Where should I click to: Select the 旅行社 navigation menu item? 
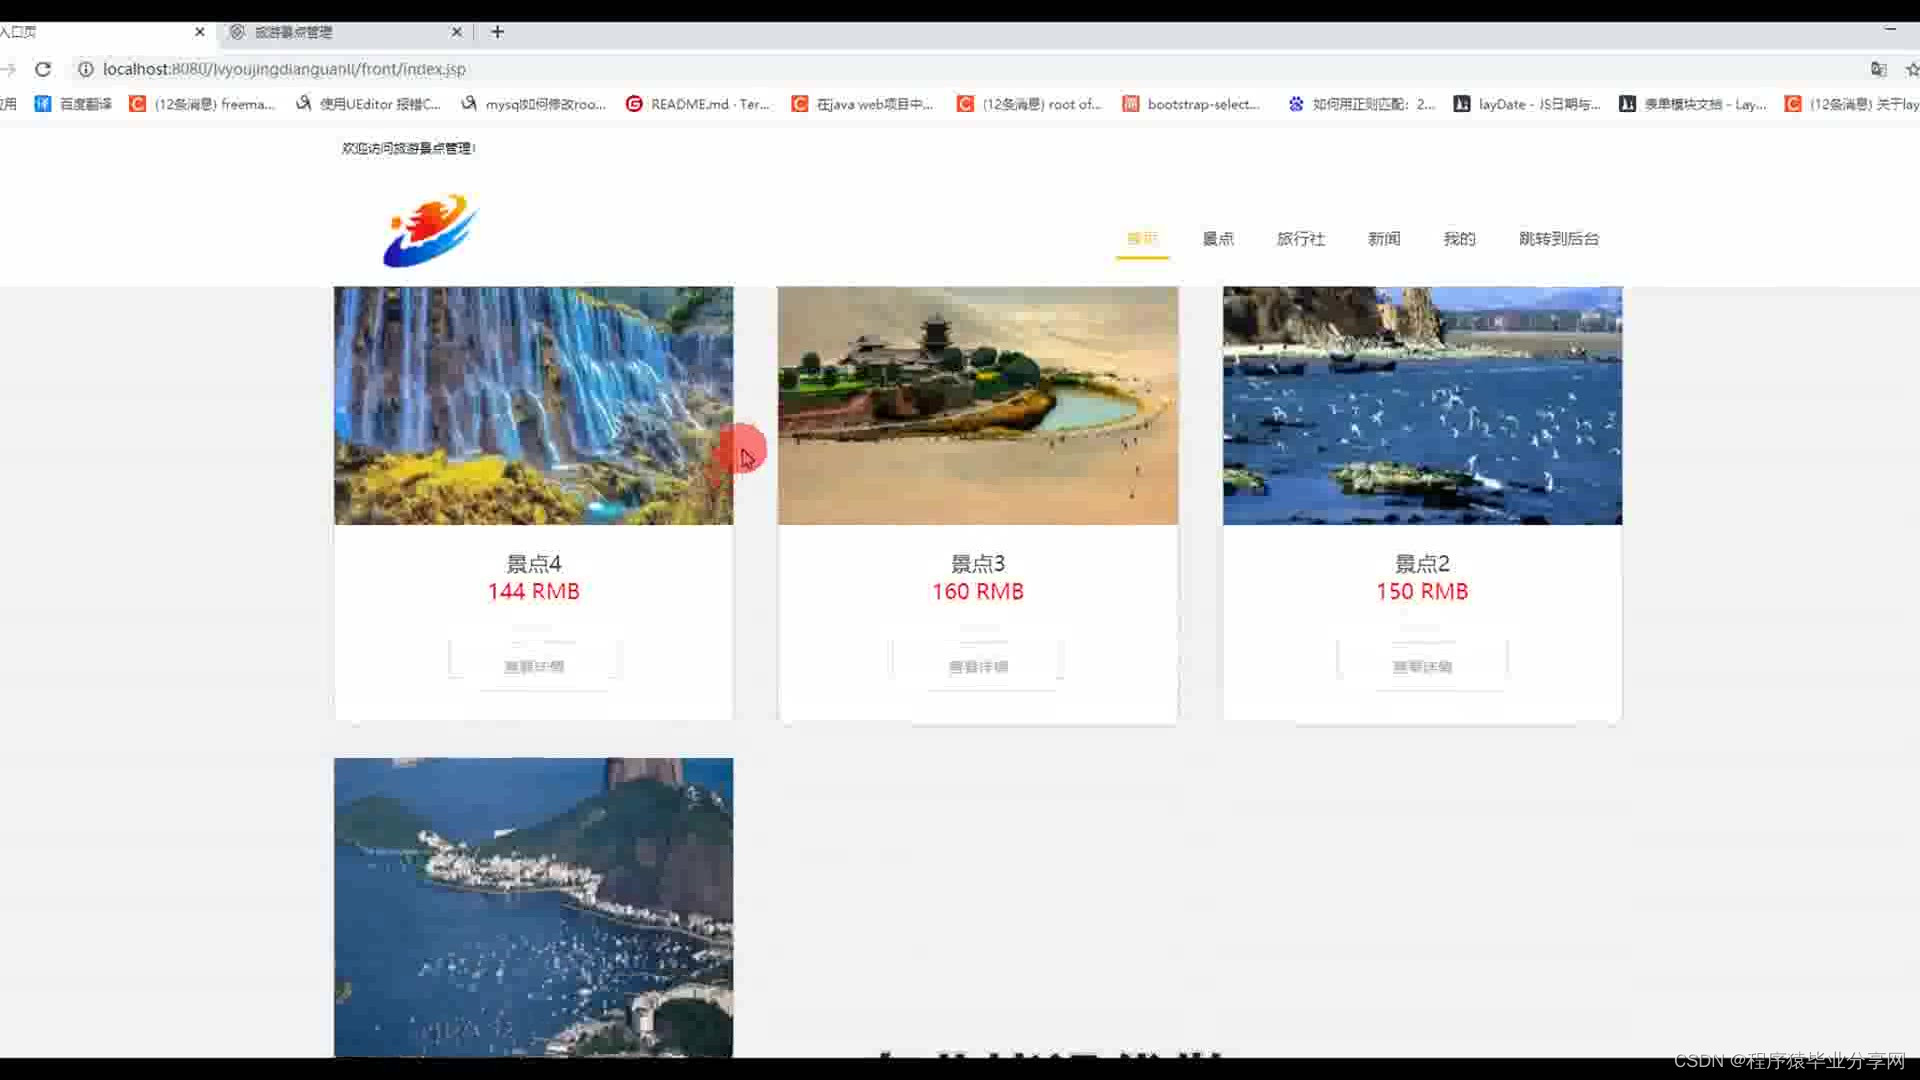pos(1300,239)
